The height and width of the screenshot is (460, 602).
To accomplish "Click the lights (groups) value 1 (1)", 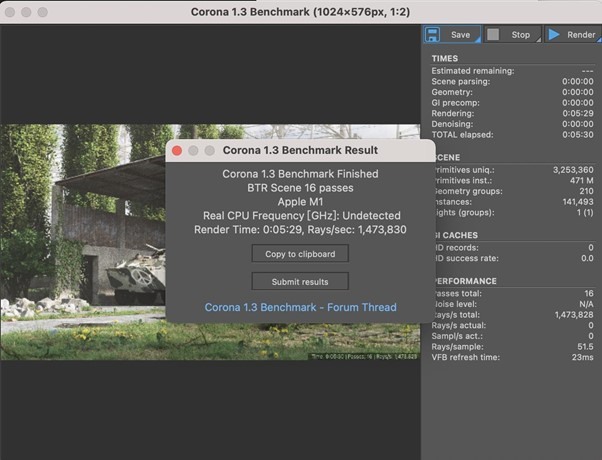I will pos(585,212).
